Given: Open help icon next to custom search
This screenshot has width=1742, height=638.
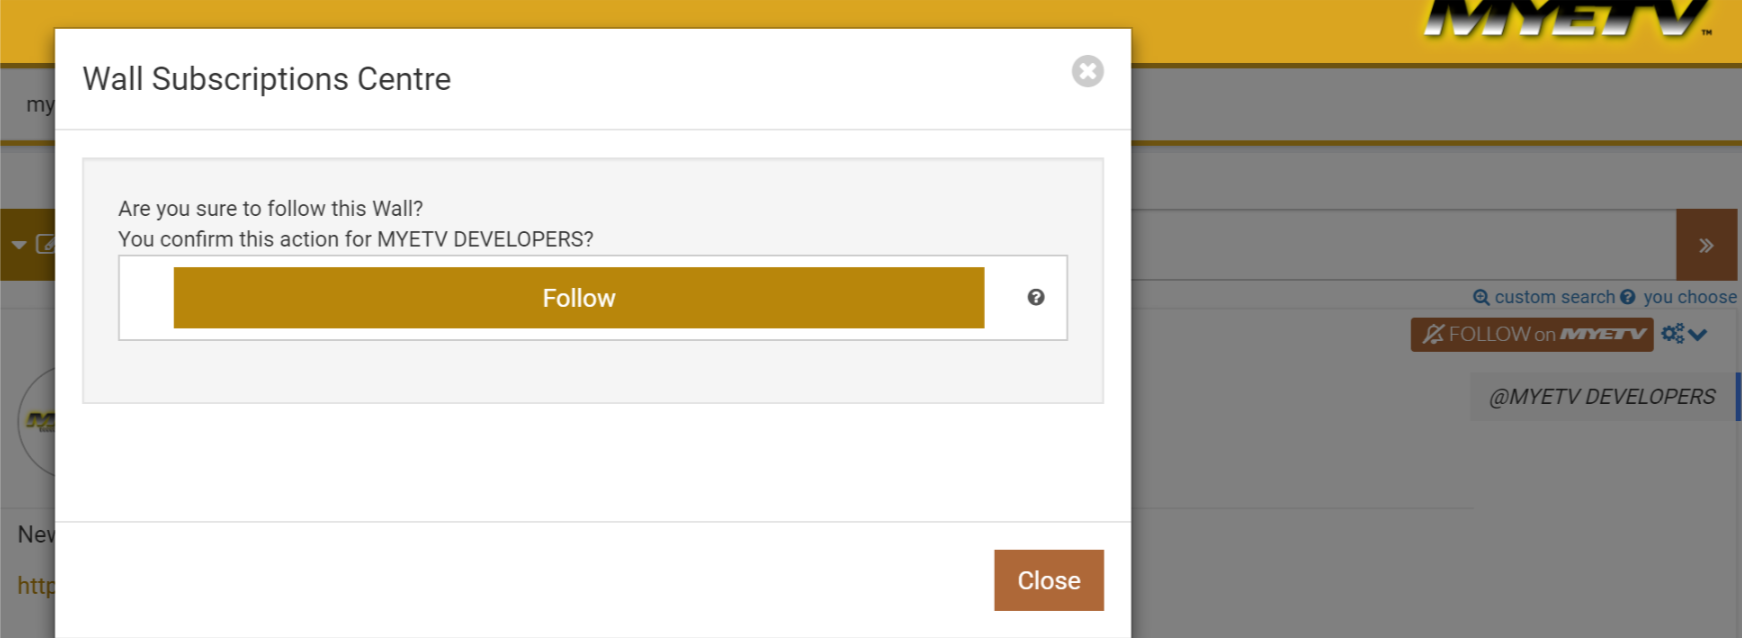Looking at the screenshot, I should (1628, 297).
